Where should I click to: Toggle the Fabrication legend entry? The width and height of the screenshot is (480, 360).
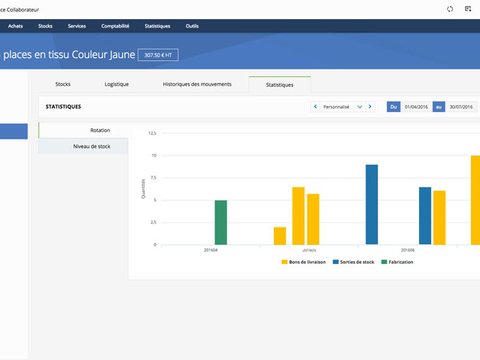pos(397,262)
